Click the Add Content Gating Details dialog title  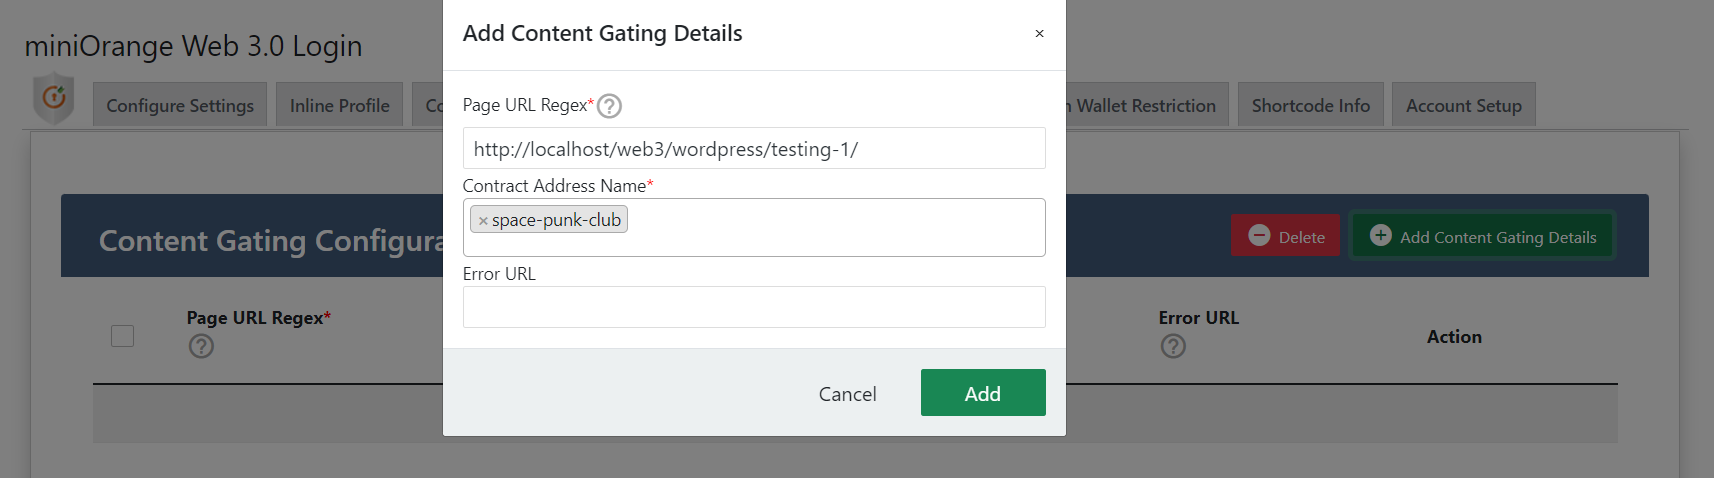coord(602,33)
